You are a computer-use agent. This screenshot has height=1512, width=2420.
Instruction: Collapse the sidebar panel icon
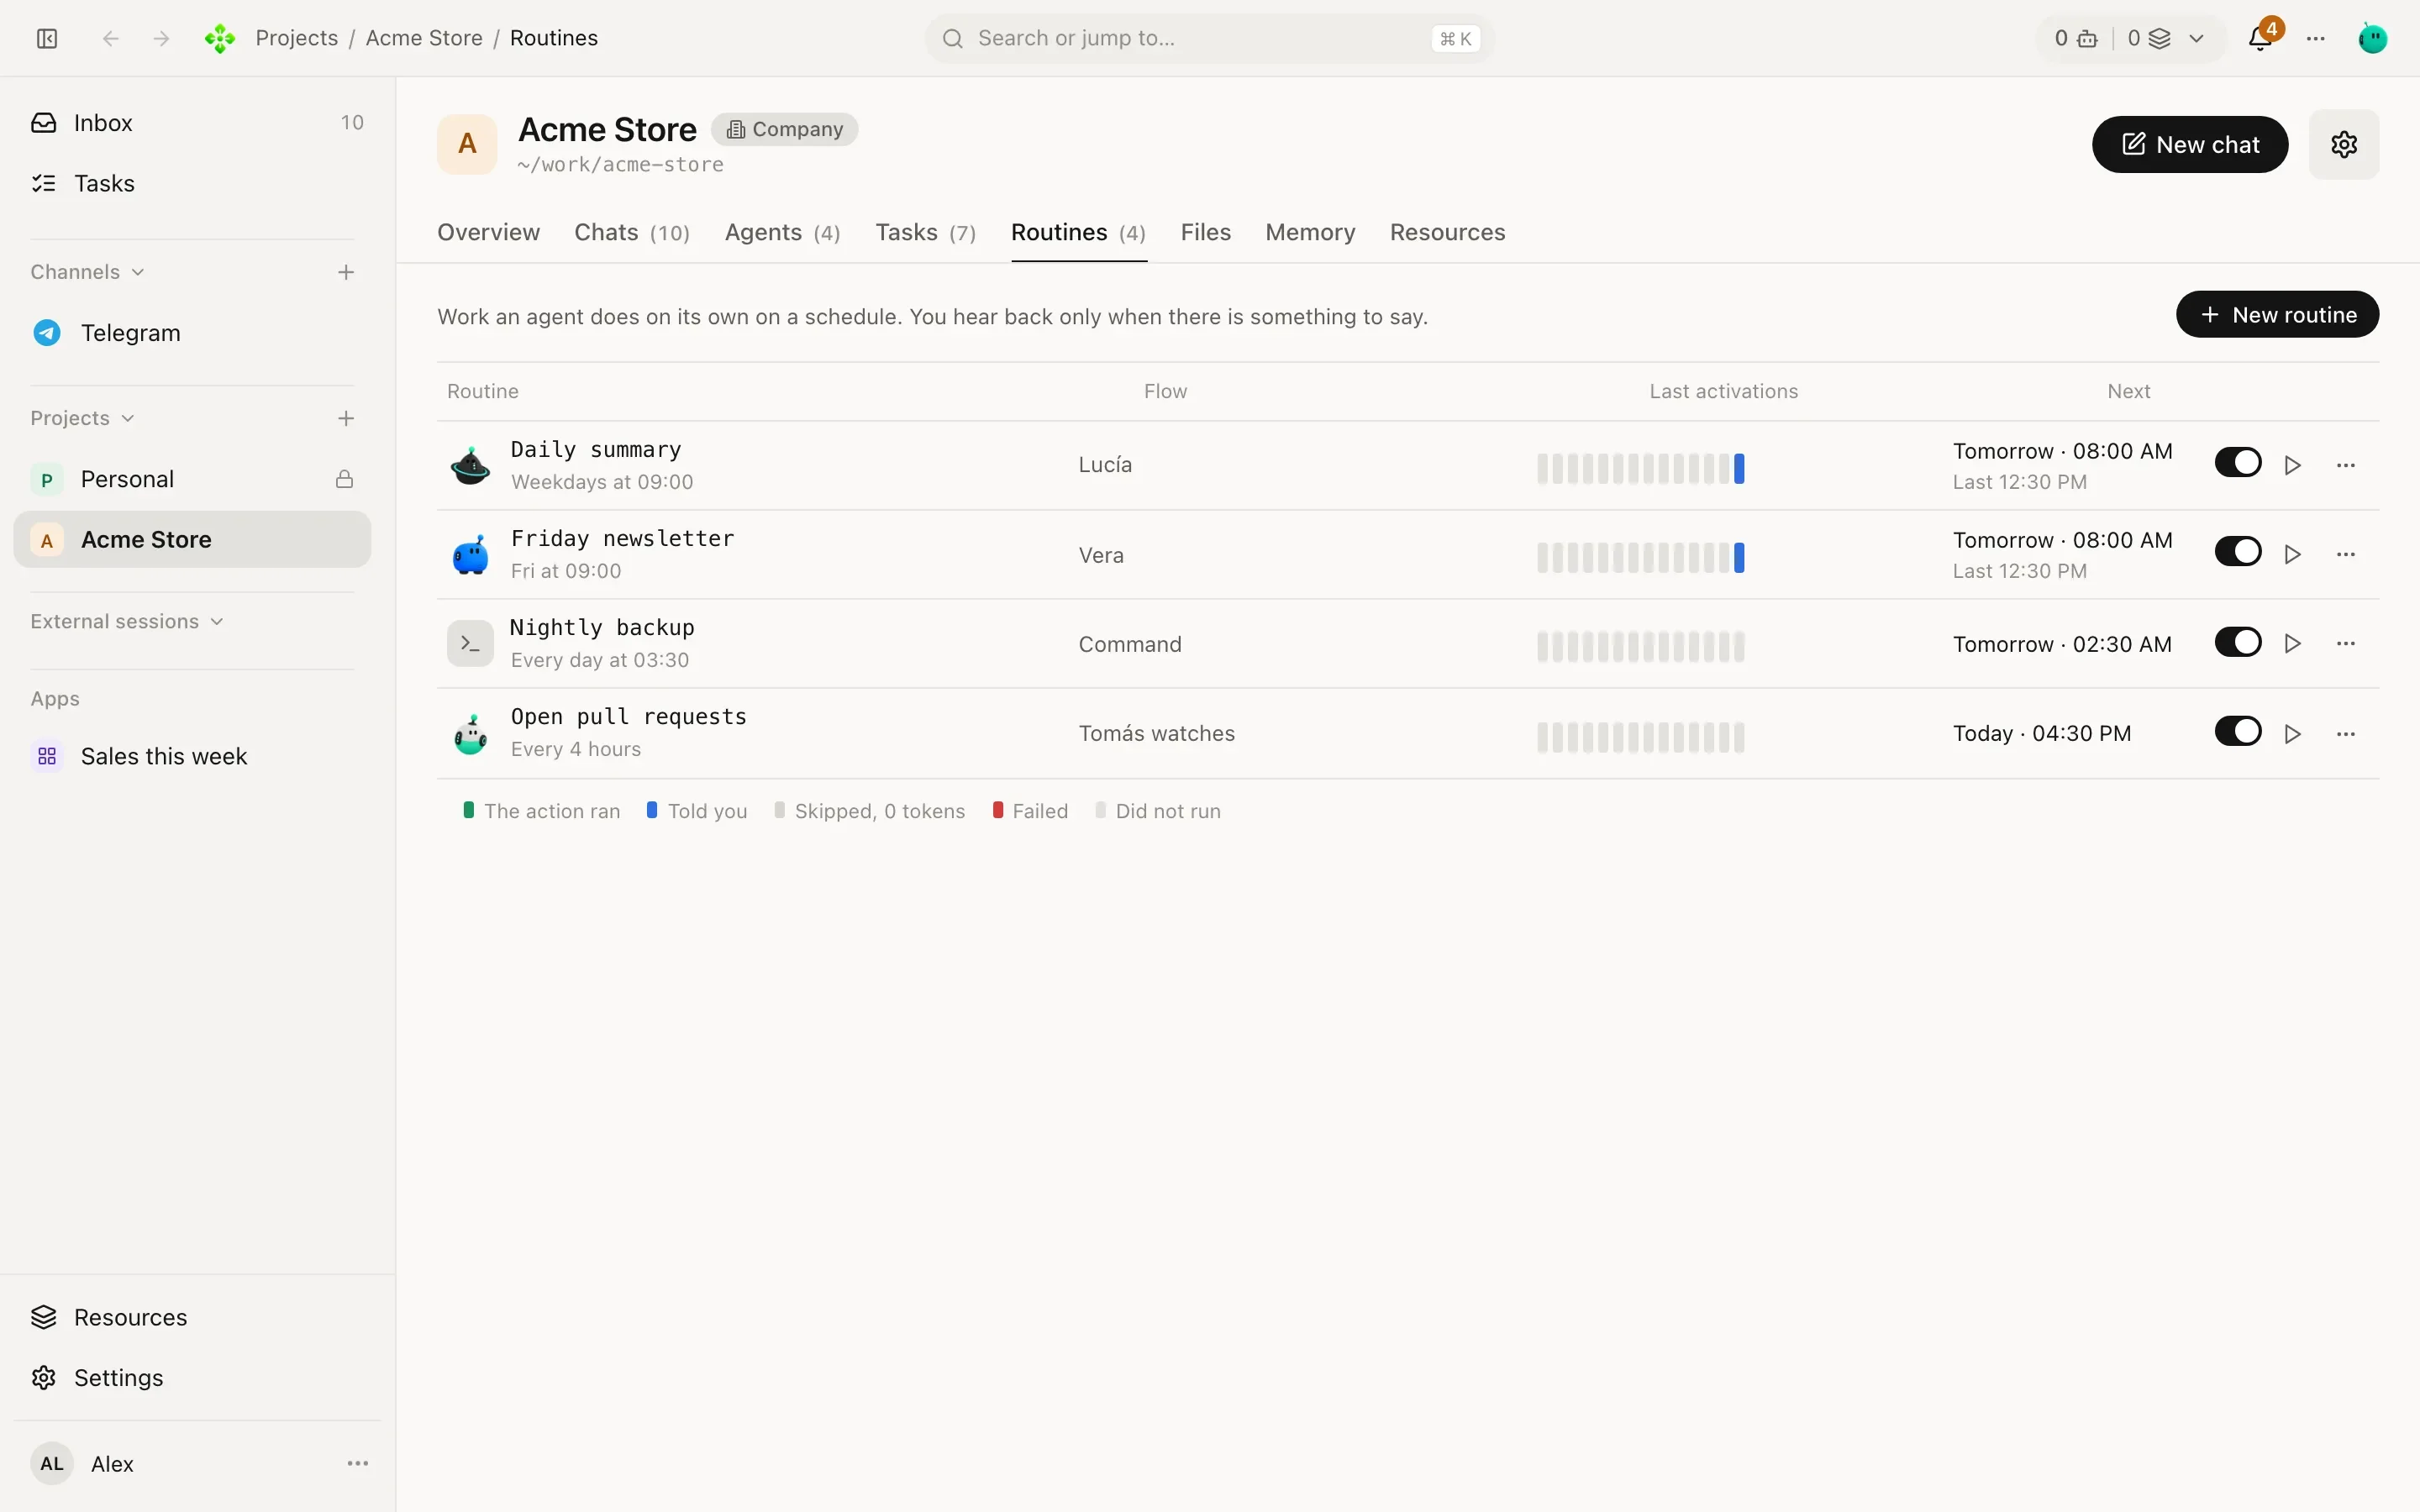coord(47,38)
